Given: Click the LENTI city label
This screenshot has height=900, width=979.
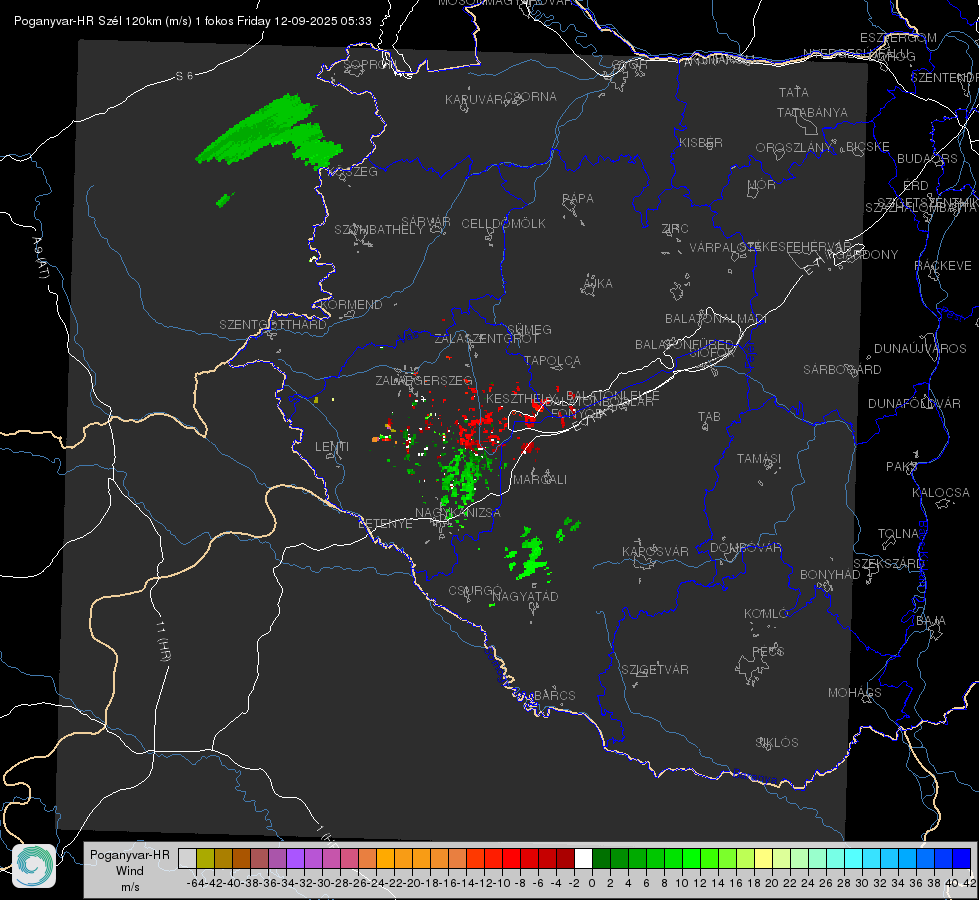Looking at the screenshot, I should pos(332,447).
